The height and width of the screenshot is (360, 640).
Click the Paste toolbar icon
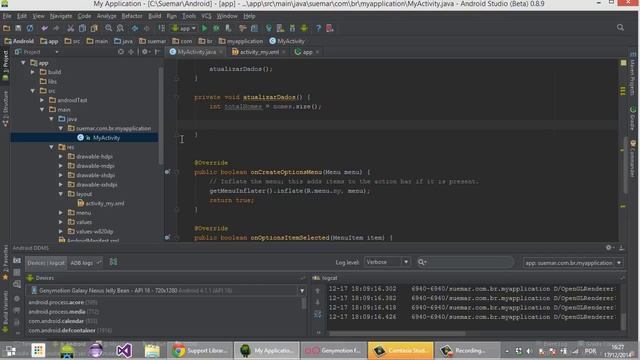[x=94, y=28]
